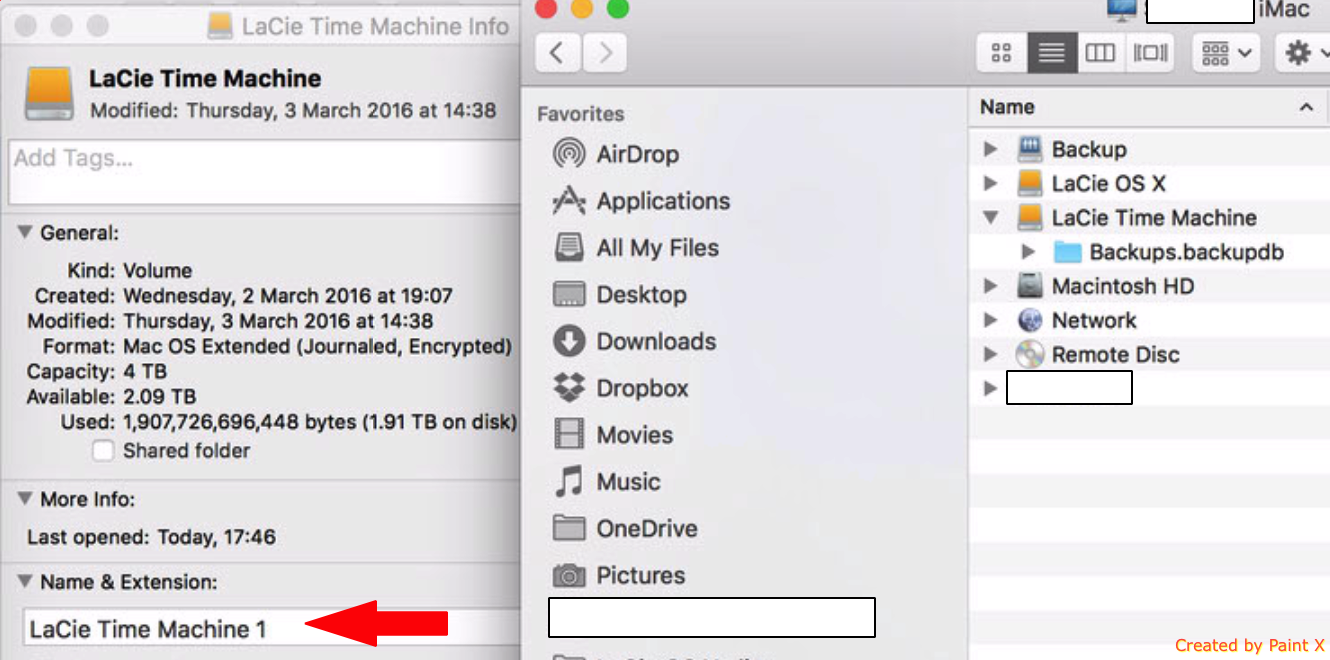
Task: Select the Network globe icon
Action: click(1030, 321)
